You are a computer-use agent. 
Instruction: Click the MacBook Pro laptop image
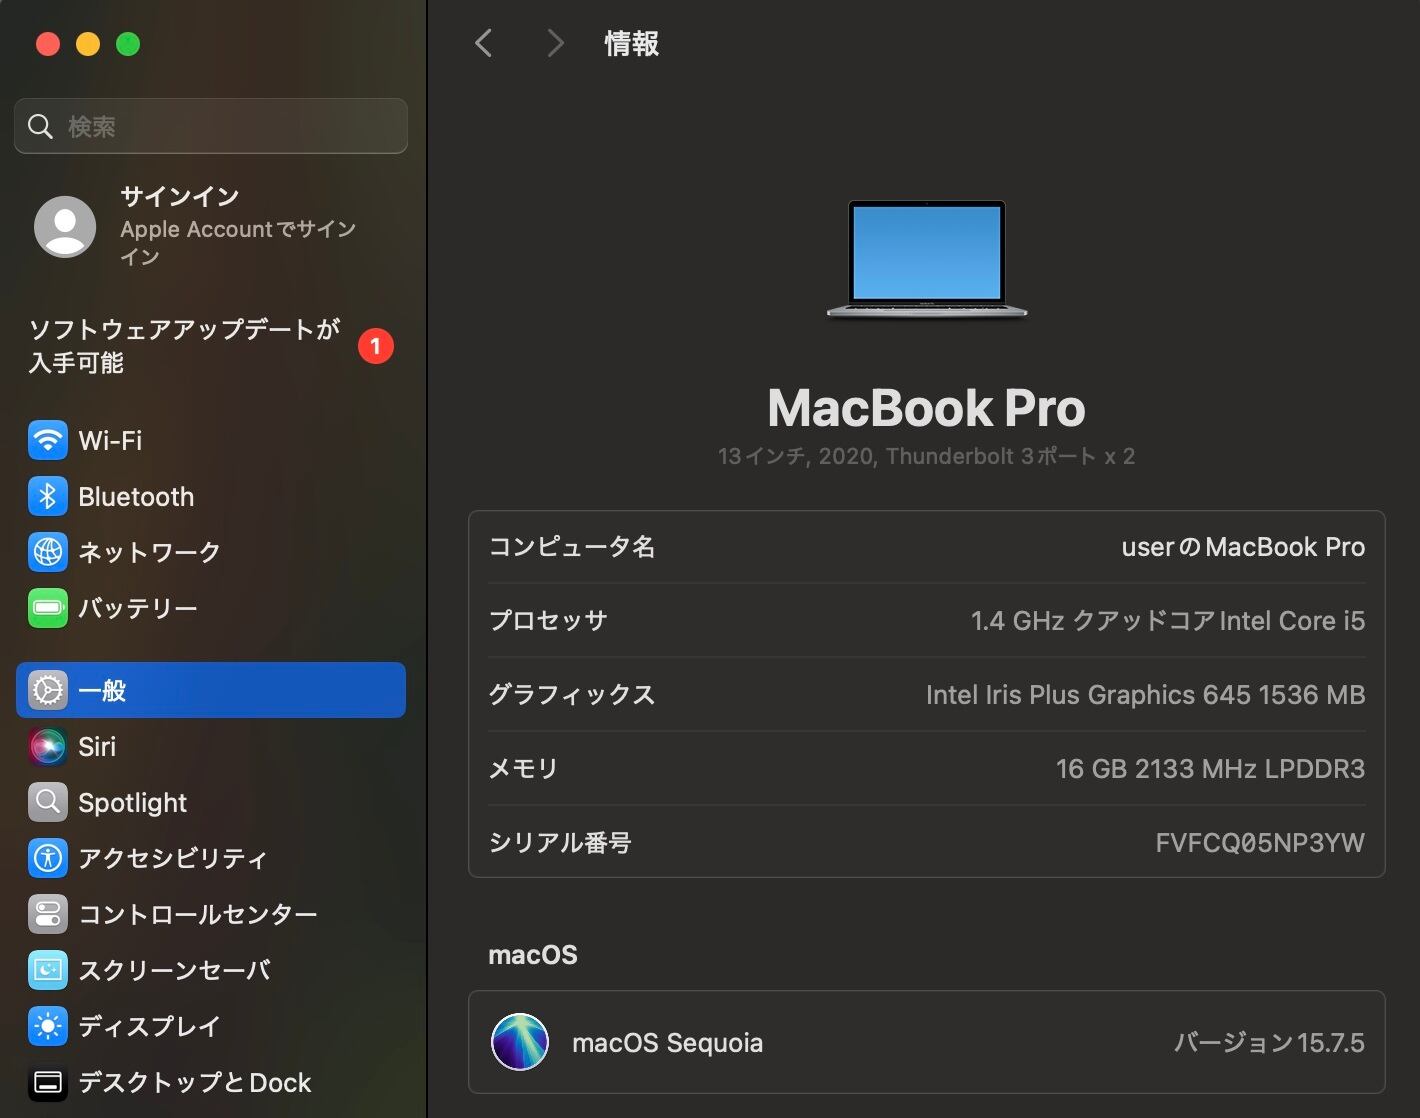(927, 260)
